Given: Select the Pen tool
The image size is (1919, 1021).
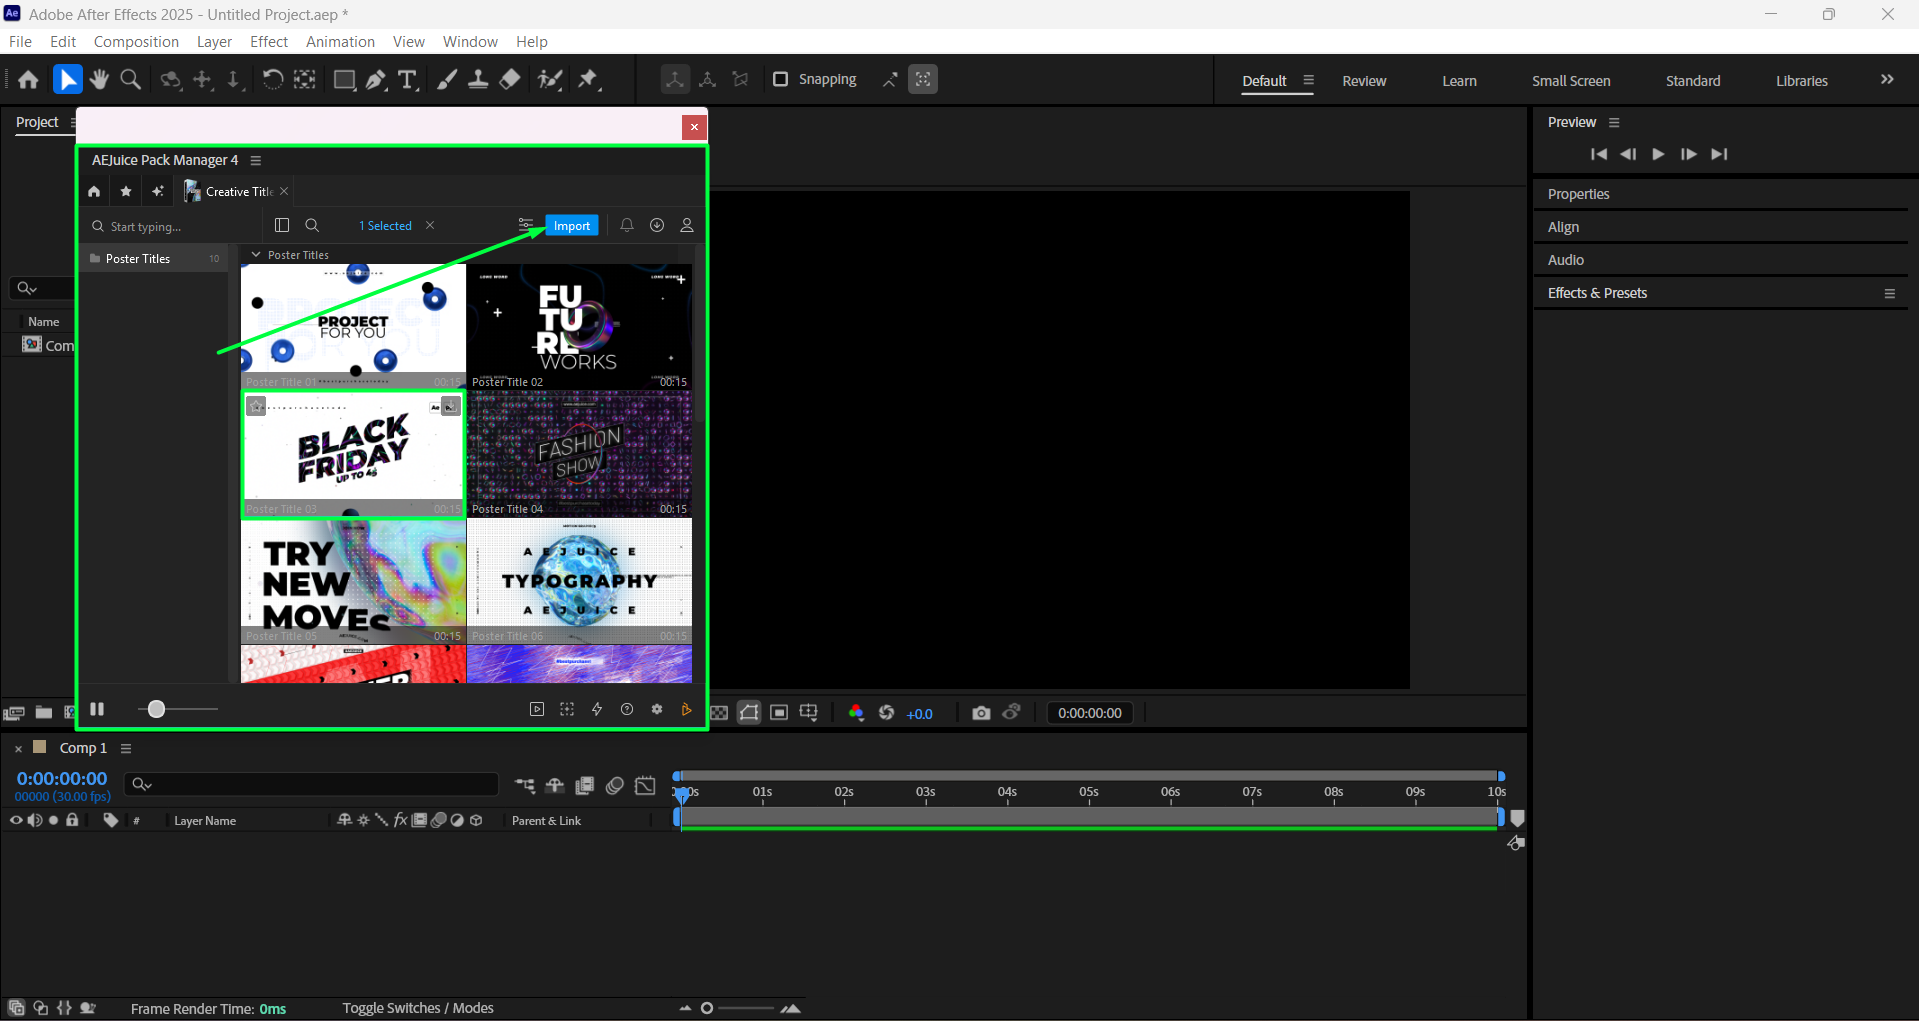Looking at the screenshot, I should 376,80.
